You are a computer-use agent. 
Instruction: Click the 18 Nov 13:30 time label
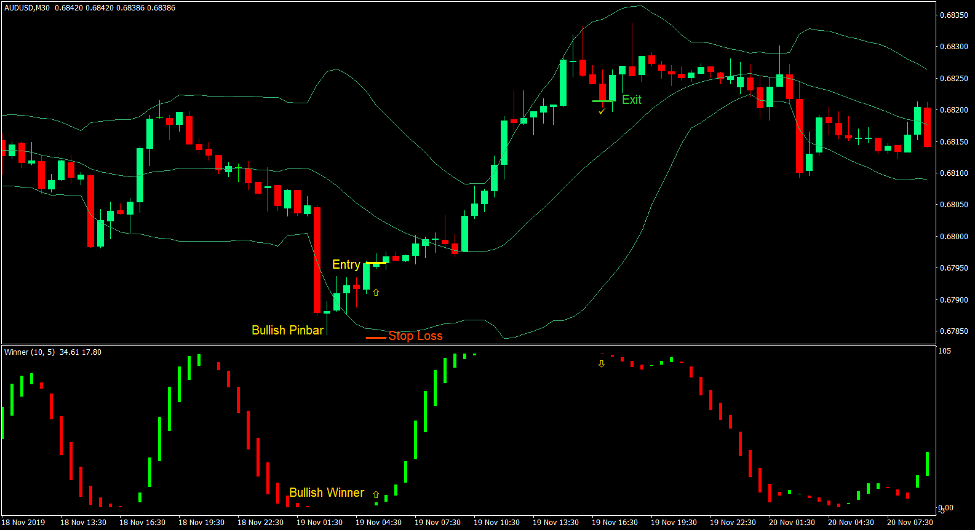point(83,522)
